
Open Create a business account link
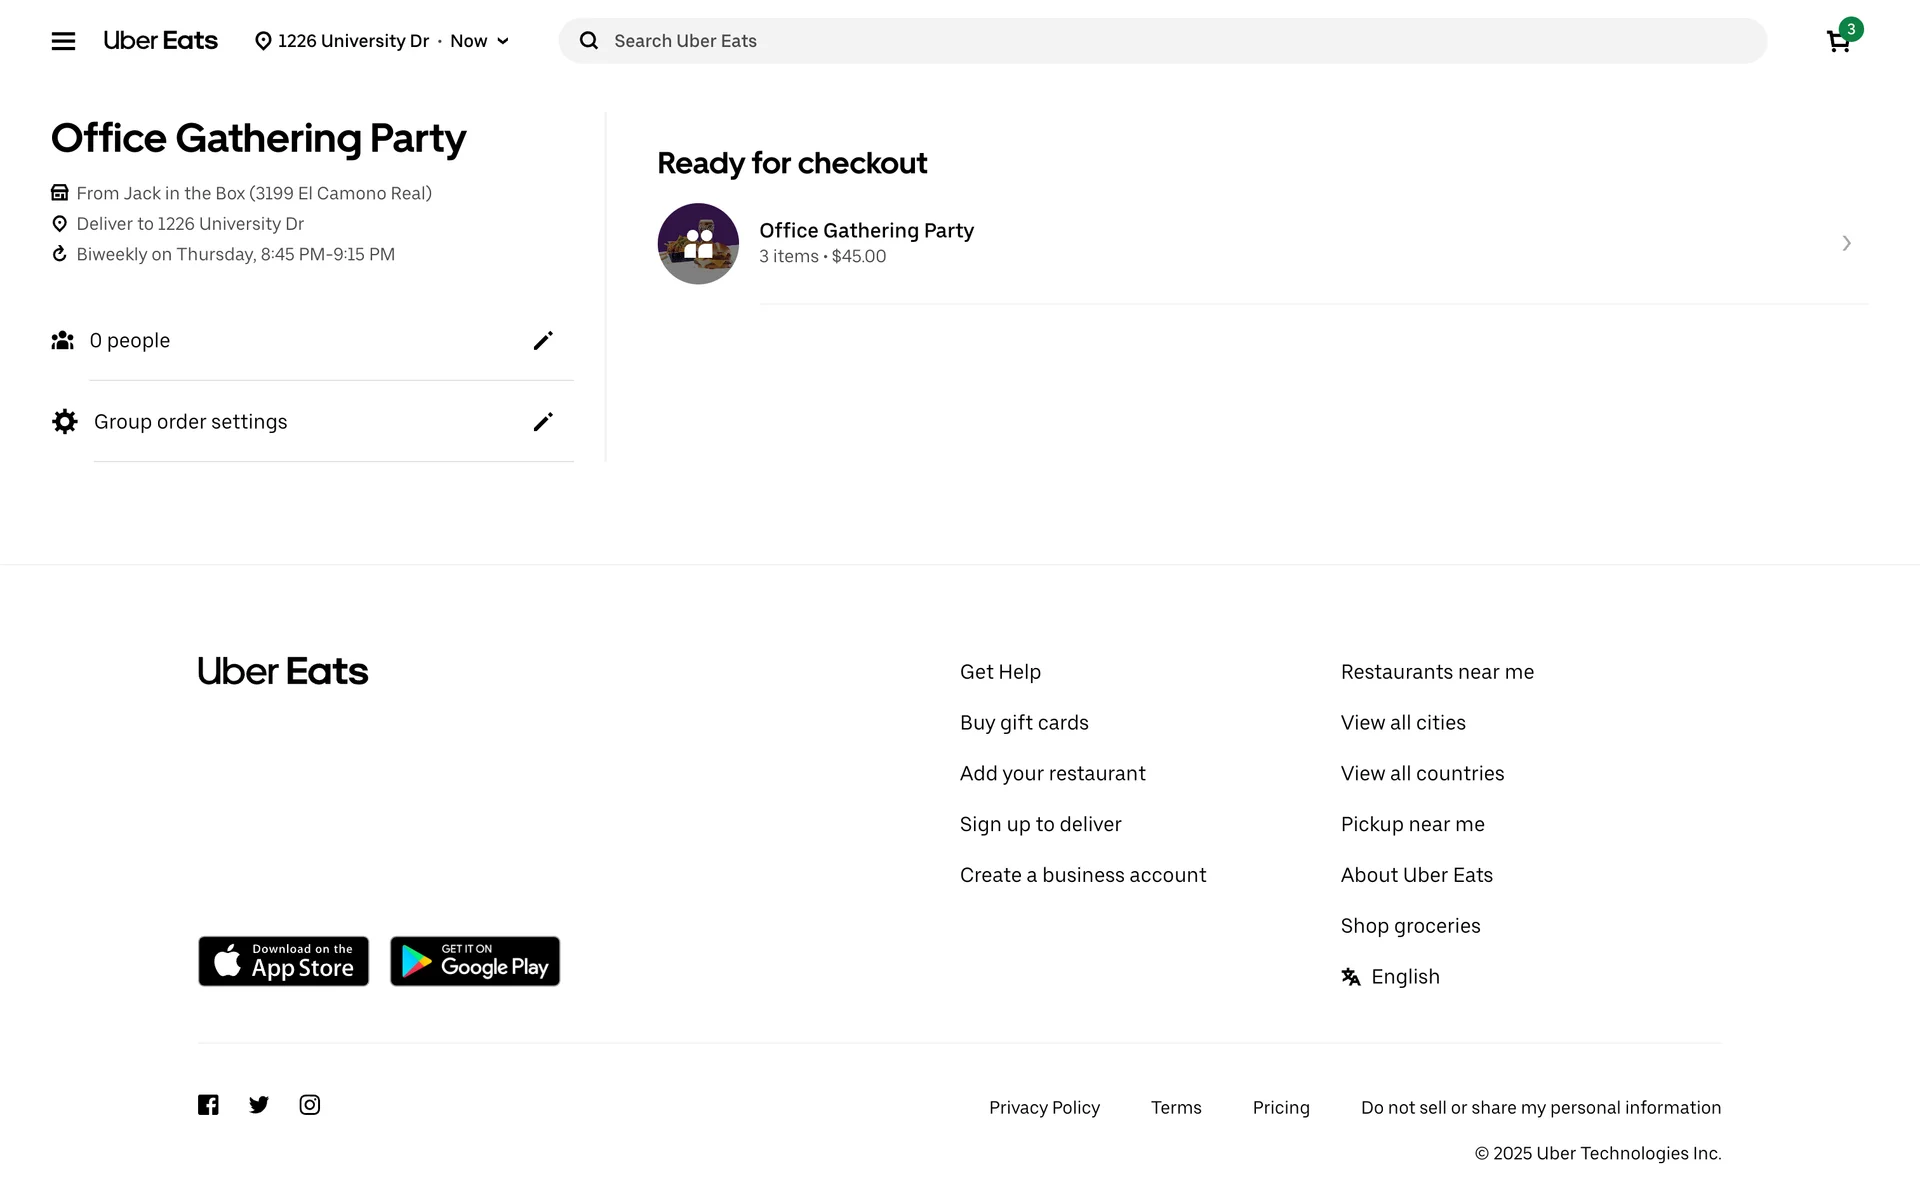pyautogui.click(x=1083, y=875)
